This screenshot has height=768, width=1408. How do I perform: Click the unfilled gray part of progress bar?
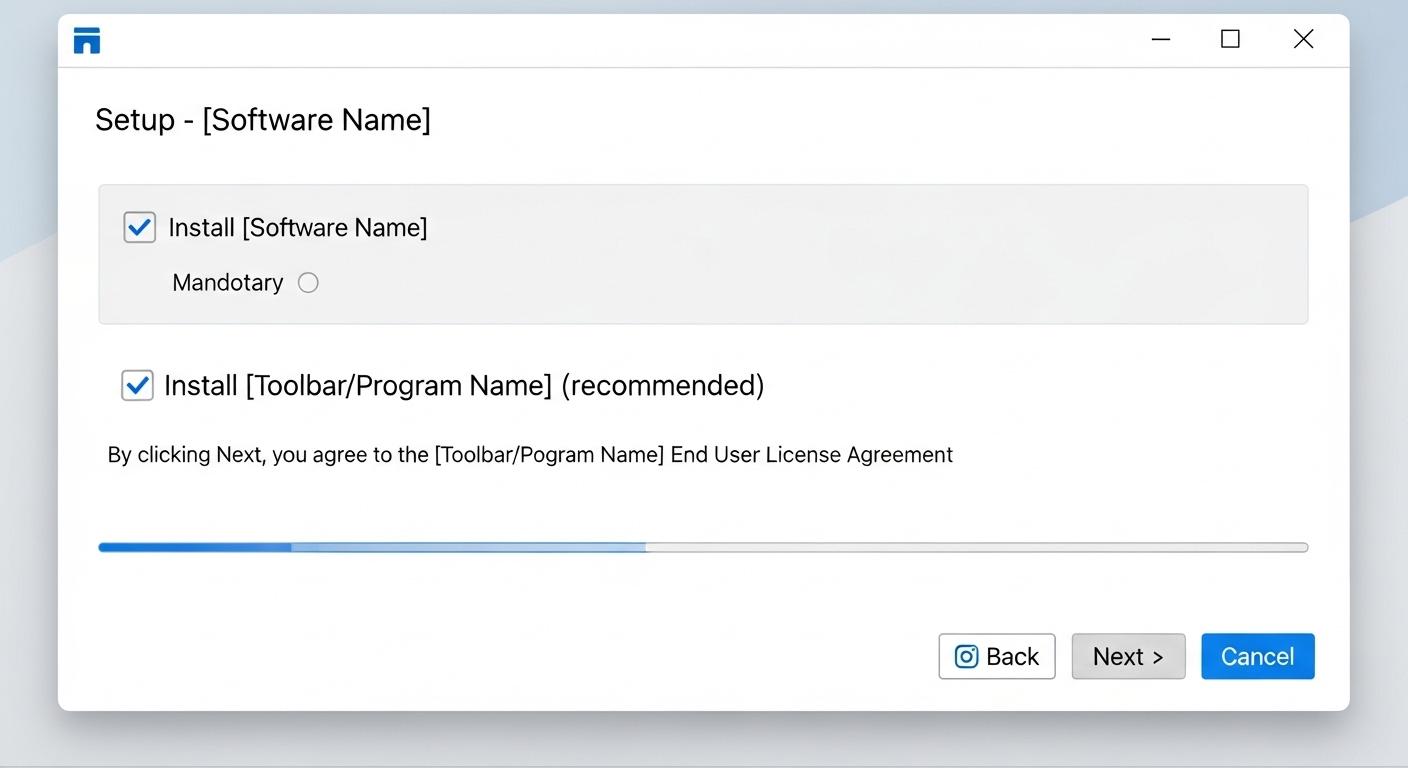click(976, 547)
